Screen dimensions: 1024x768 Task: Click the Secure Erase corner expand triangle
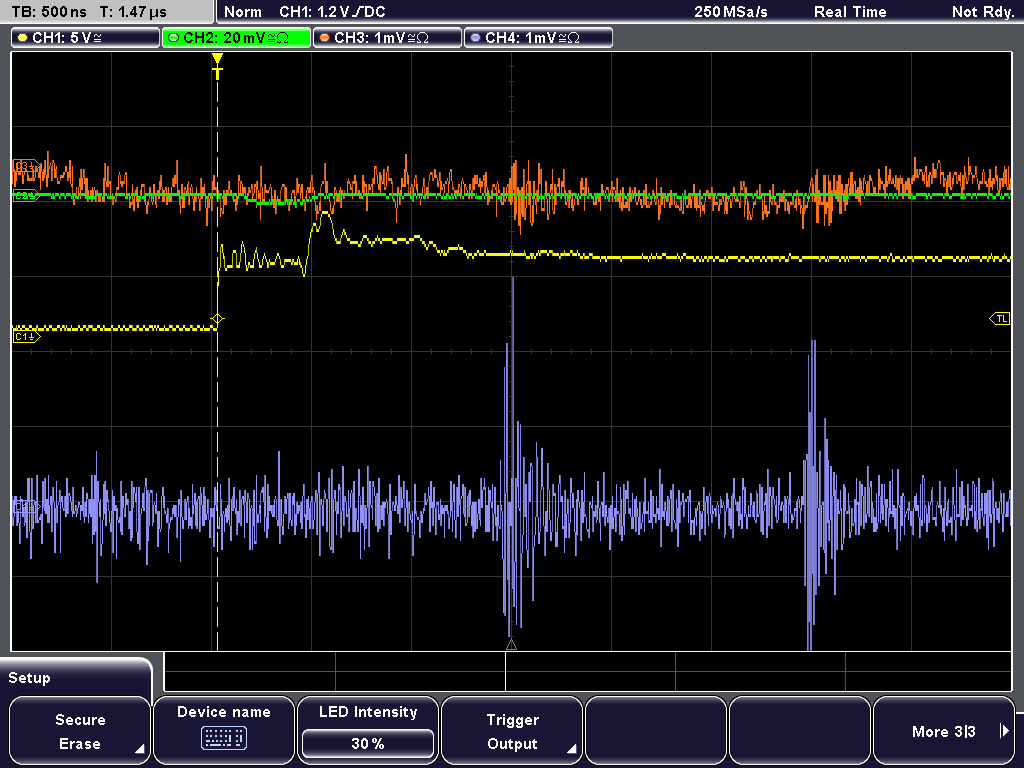tap(139, 749)
